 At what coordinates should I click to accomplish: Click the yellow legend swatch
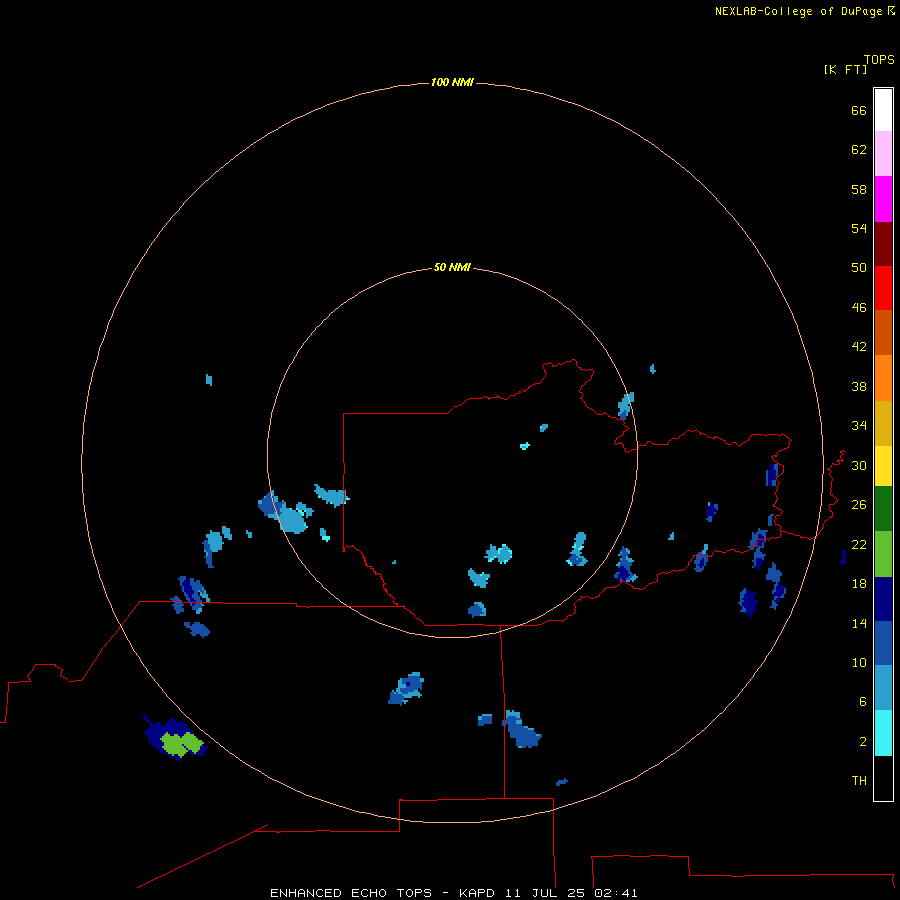click(x=883, y=466)
